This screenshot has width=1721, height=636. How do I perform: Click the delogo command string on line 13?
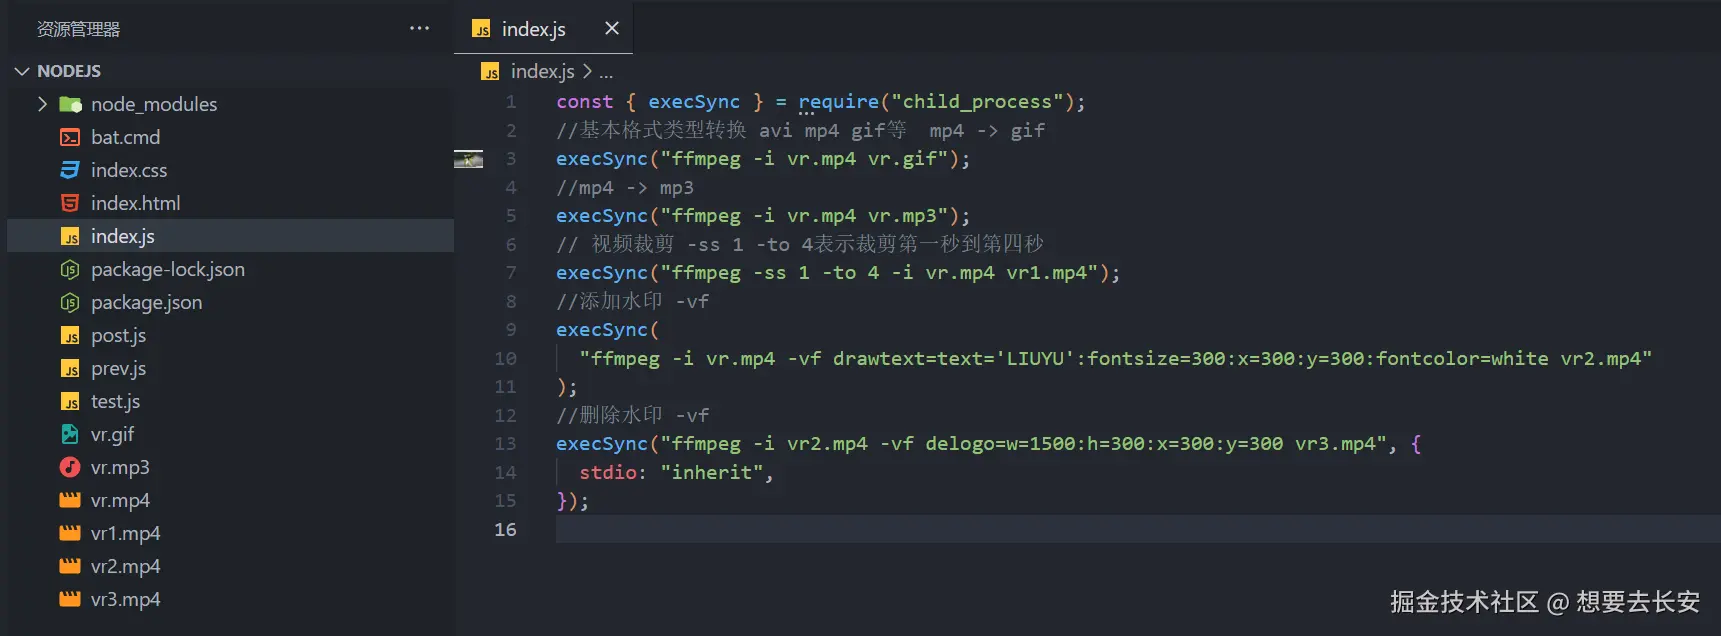tap(1024, 443)
